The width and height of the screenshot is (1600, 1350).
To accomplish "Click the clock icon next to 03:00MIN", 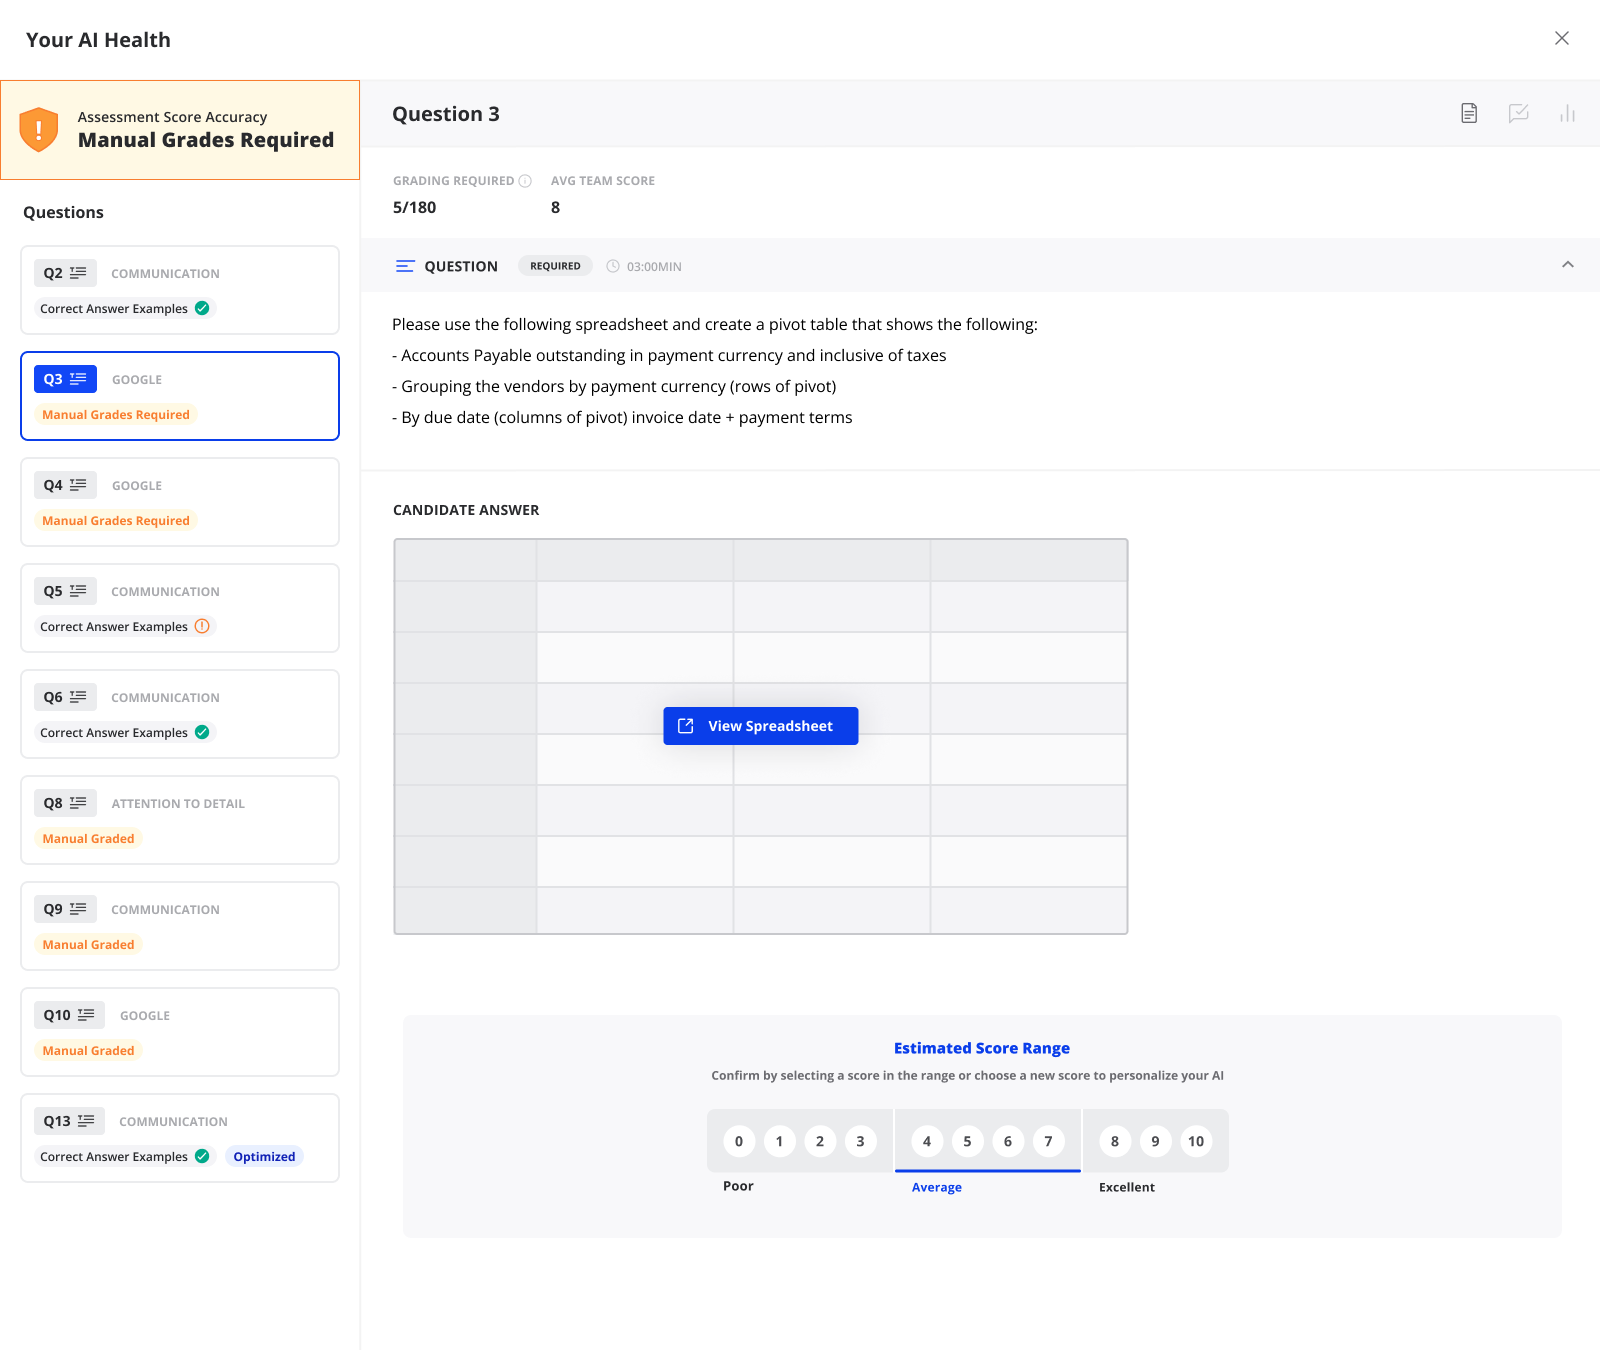I will 611,266.
